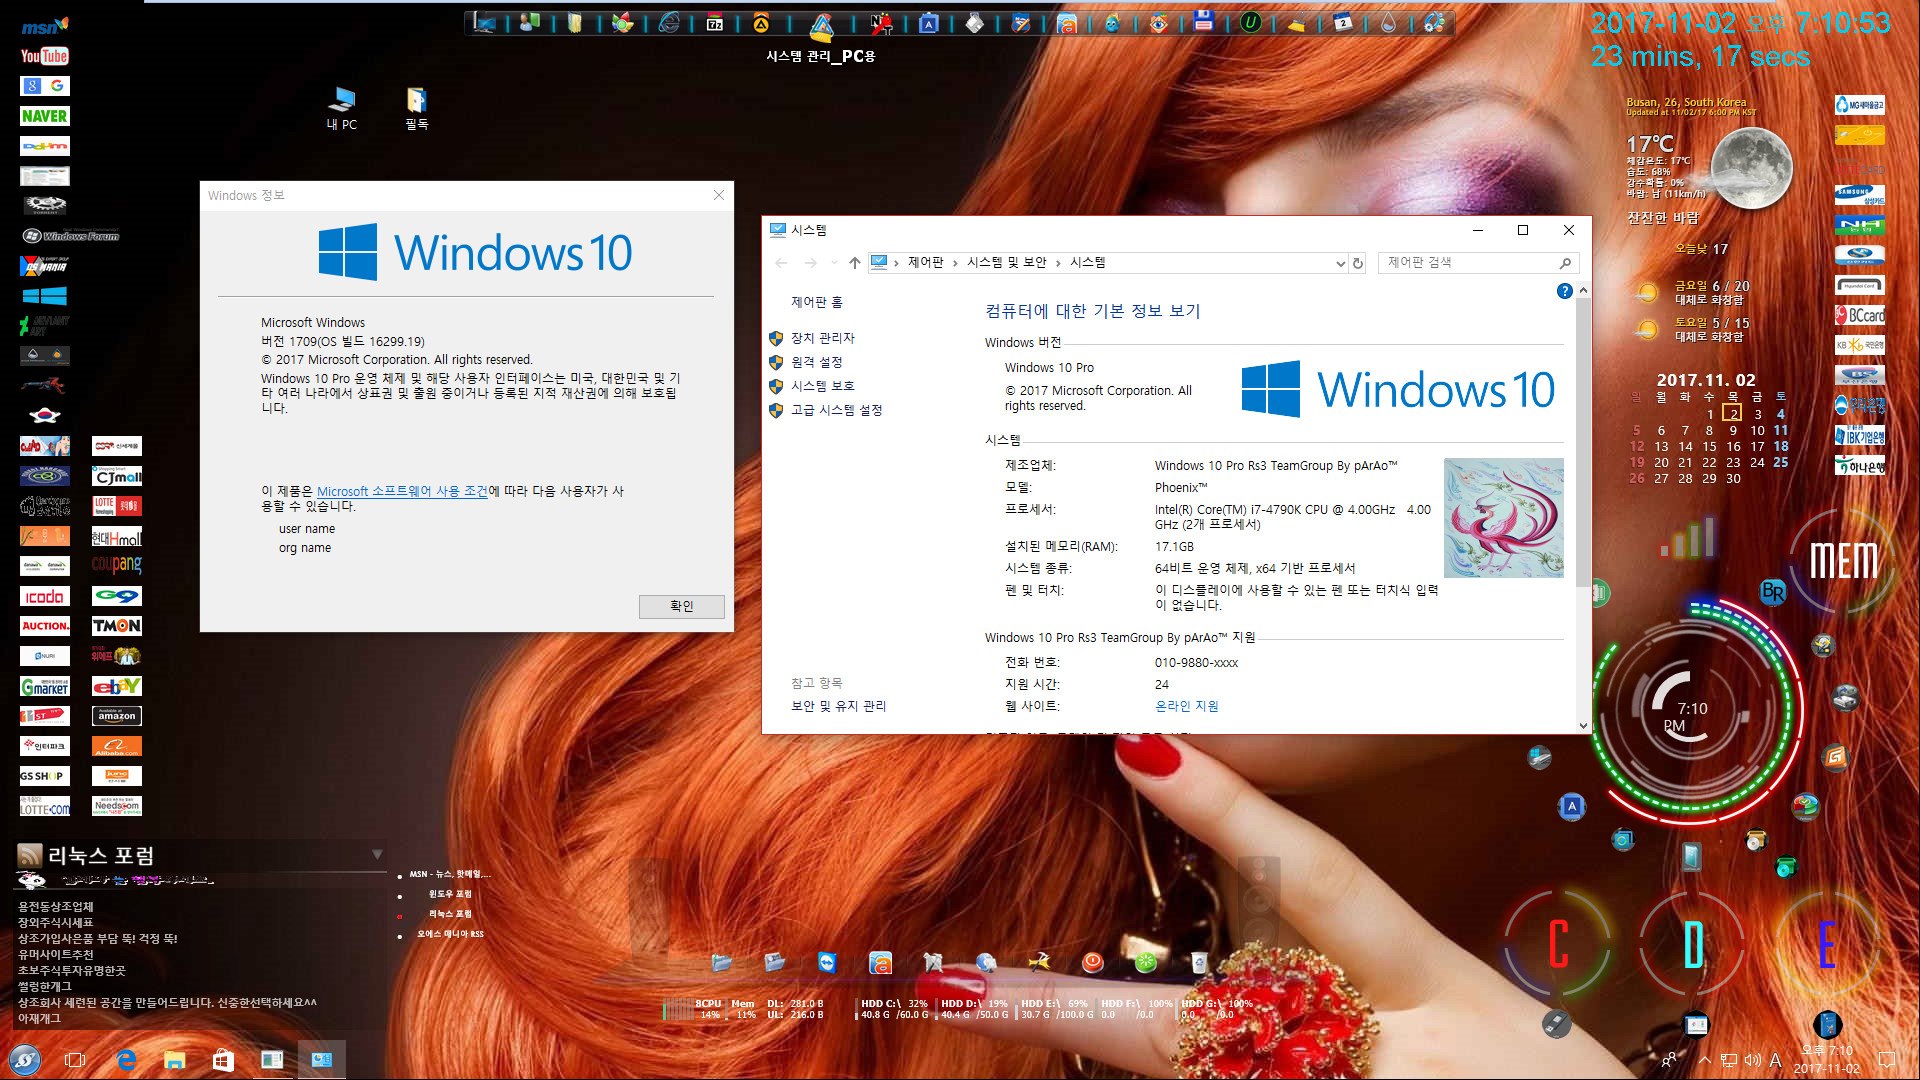Click the E drive gauge widget

pyautogui.click(x=1826, y=944)
